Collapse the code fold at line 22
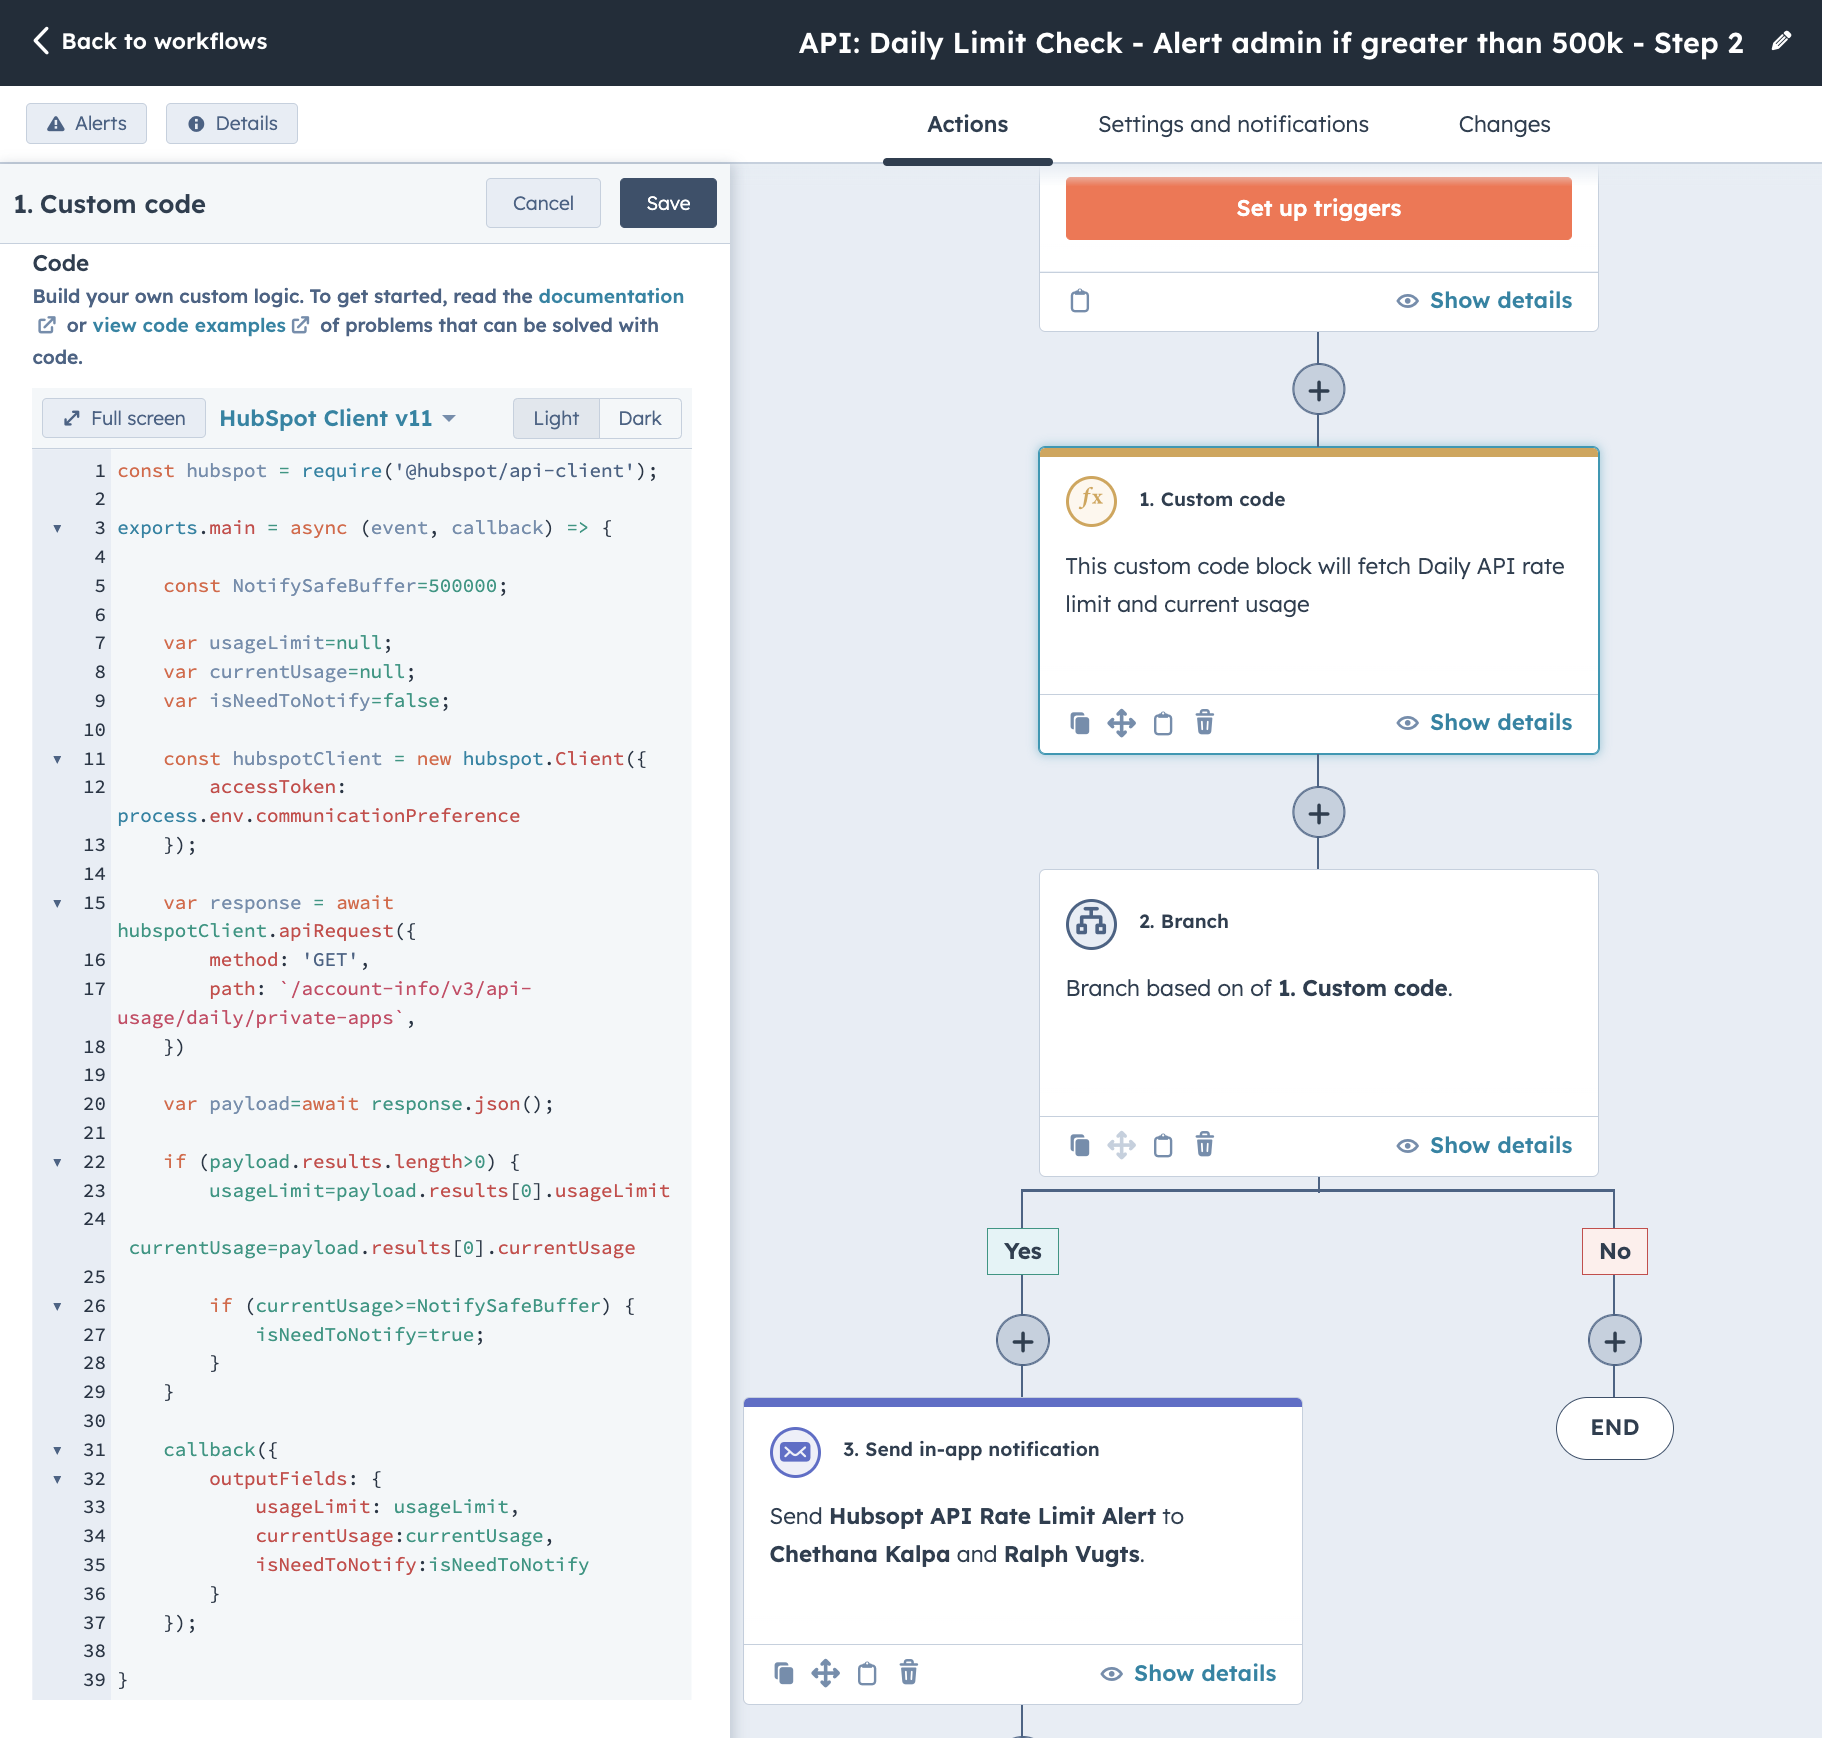 coord(57,1161)
